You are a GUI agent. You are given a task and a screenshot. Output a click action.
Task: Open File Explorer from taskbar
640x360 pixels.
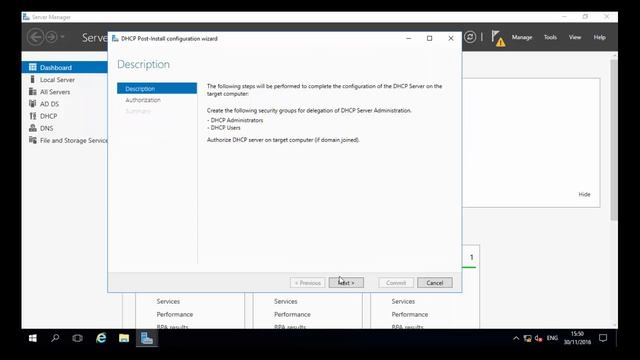(x=124, y=338)
